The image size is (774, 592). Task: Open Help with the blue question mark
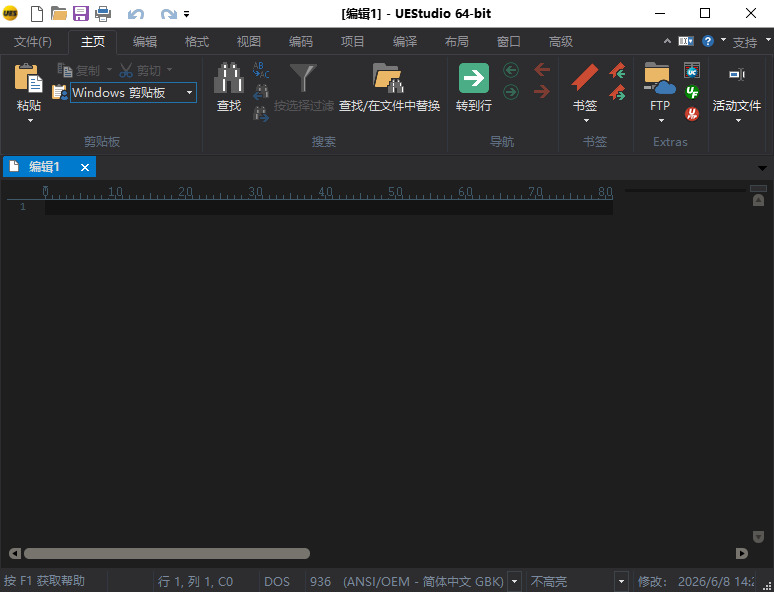click(x=708, y=41)
